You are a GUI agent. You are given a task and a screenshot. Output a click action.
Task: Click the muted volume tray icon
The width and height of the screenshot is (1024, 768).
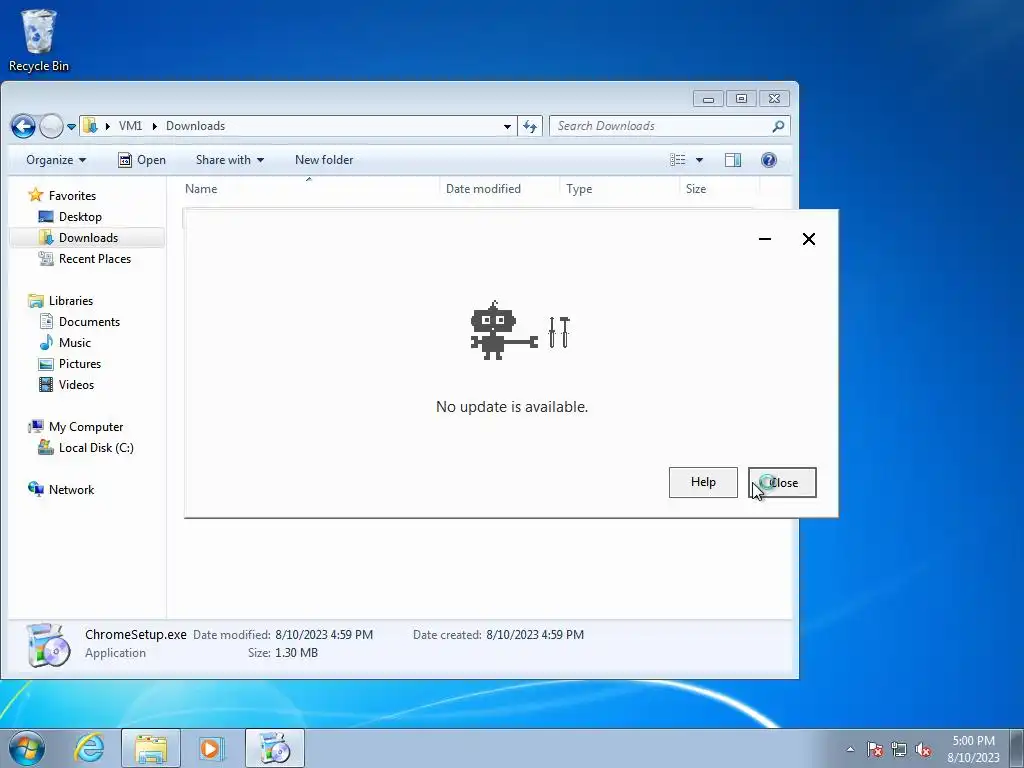923,749
